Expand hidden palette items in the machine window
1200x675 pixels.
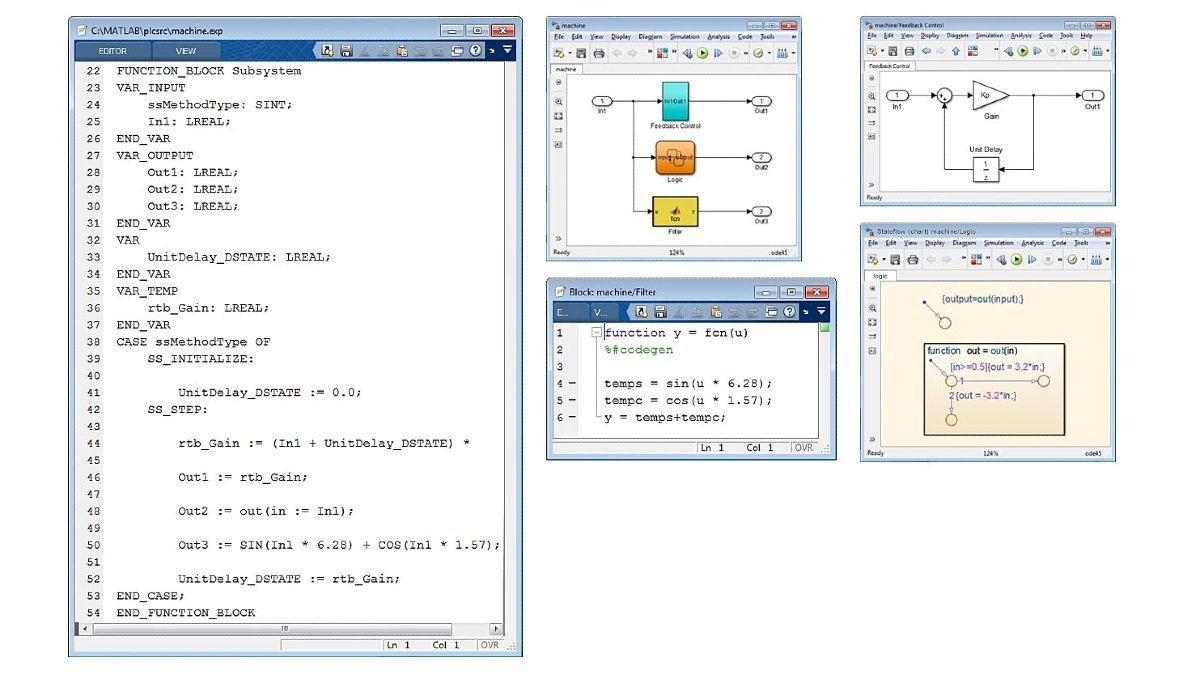click(558, 239)
